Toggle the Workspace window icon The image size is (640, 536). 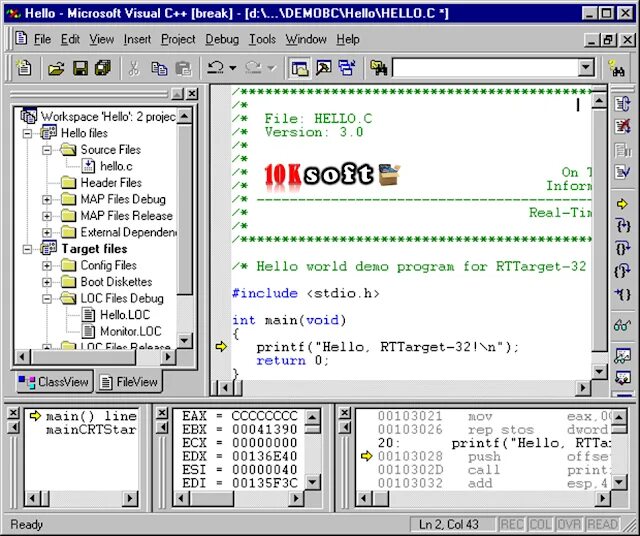pyautogui.click(x=299, y=68)
